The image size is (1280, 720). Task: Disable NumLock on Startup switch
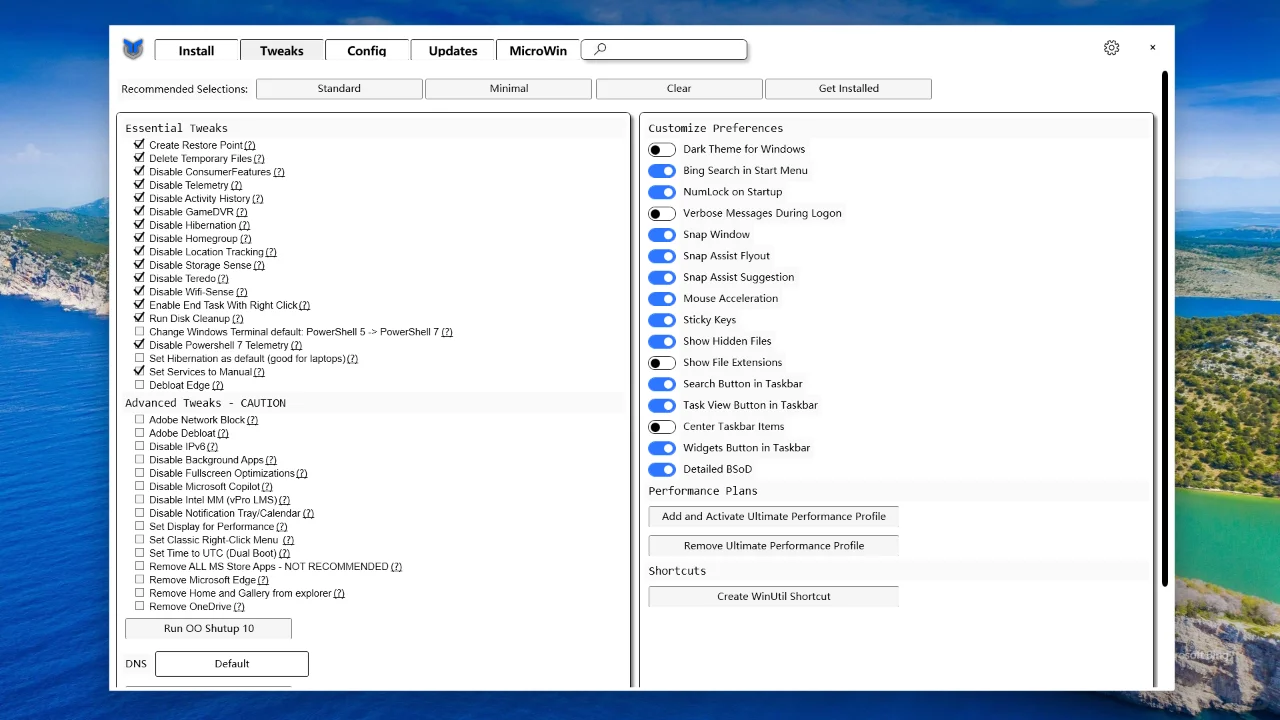click(662, 192)
